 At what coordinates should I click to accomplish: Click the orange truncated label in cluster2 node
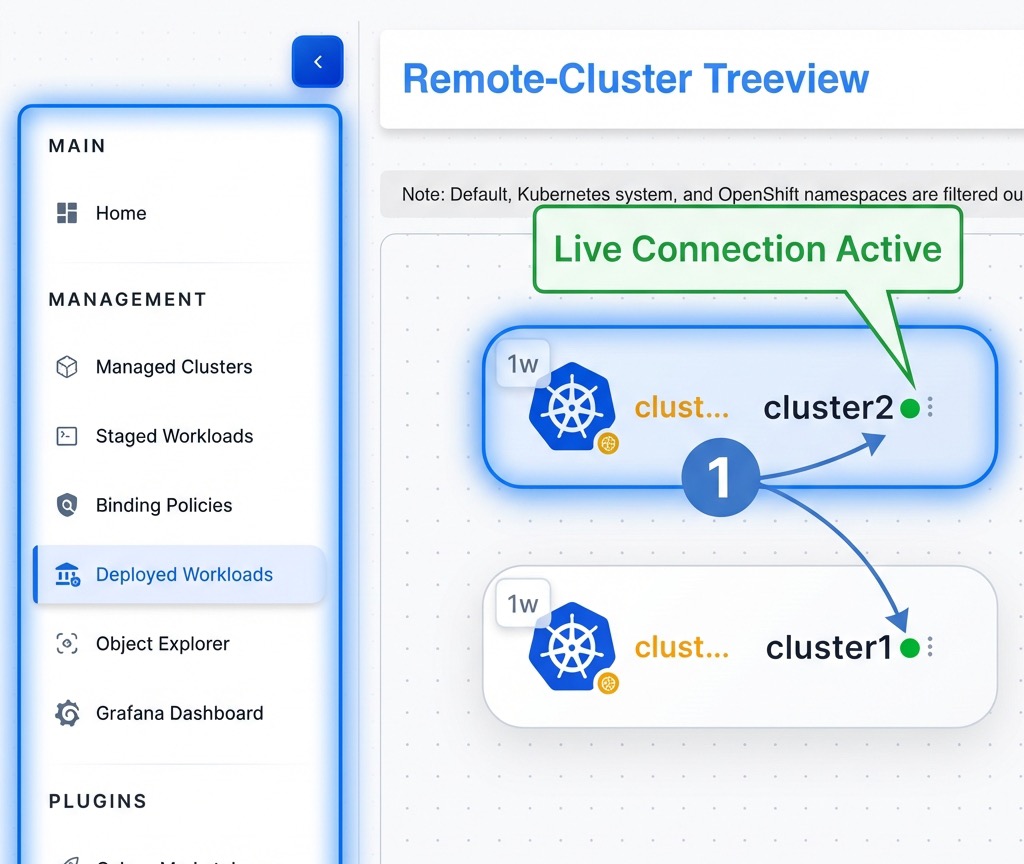point(682,408)
